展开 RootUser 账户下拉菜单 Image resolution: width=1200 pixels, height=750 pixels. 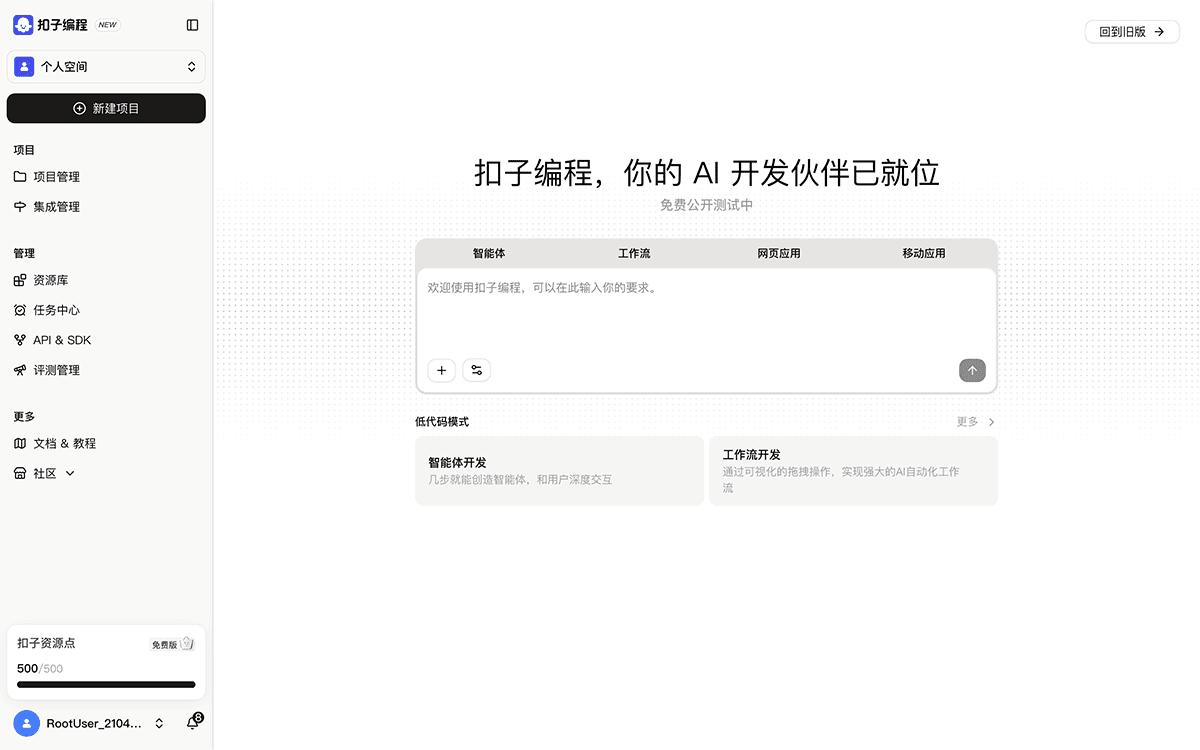(158, 722)
